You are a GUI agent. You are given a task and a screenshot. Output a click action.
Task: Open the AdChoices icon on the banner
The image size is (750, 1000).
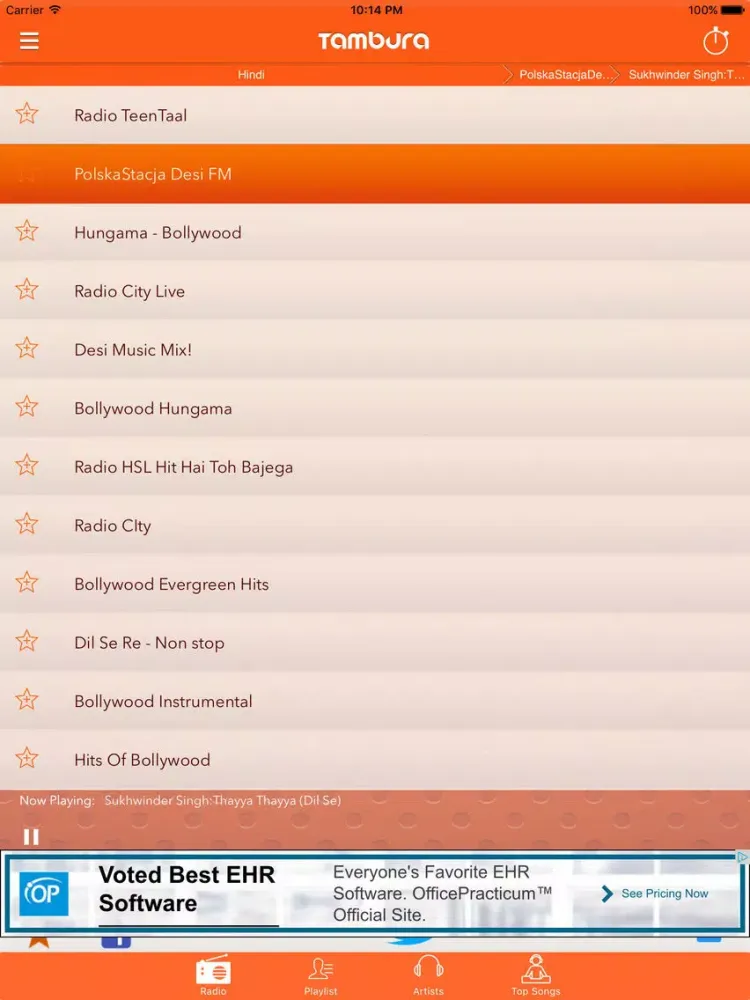point(742,857)
